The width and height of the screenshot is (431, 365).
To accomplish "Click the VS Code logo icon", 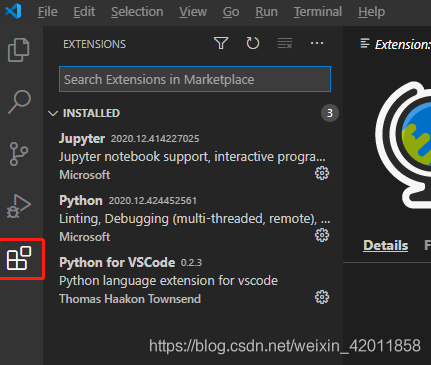I will point(13,11).
